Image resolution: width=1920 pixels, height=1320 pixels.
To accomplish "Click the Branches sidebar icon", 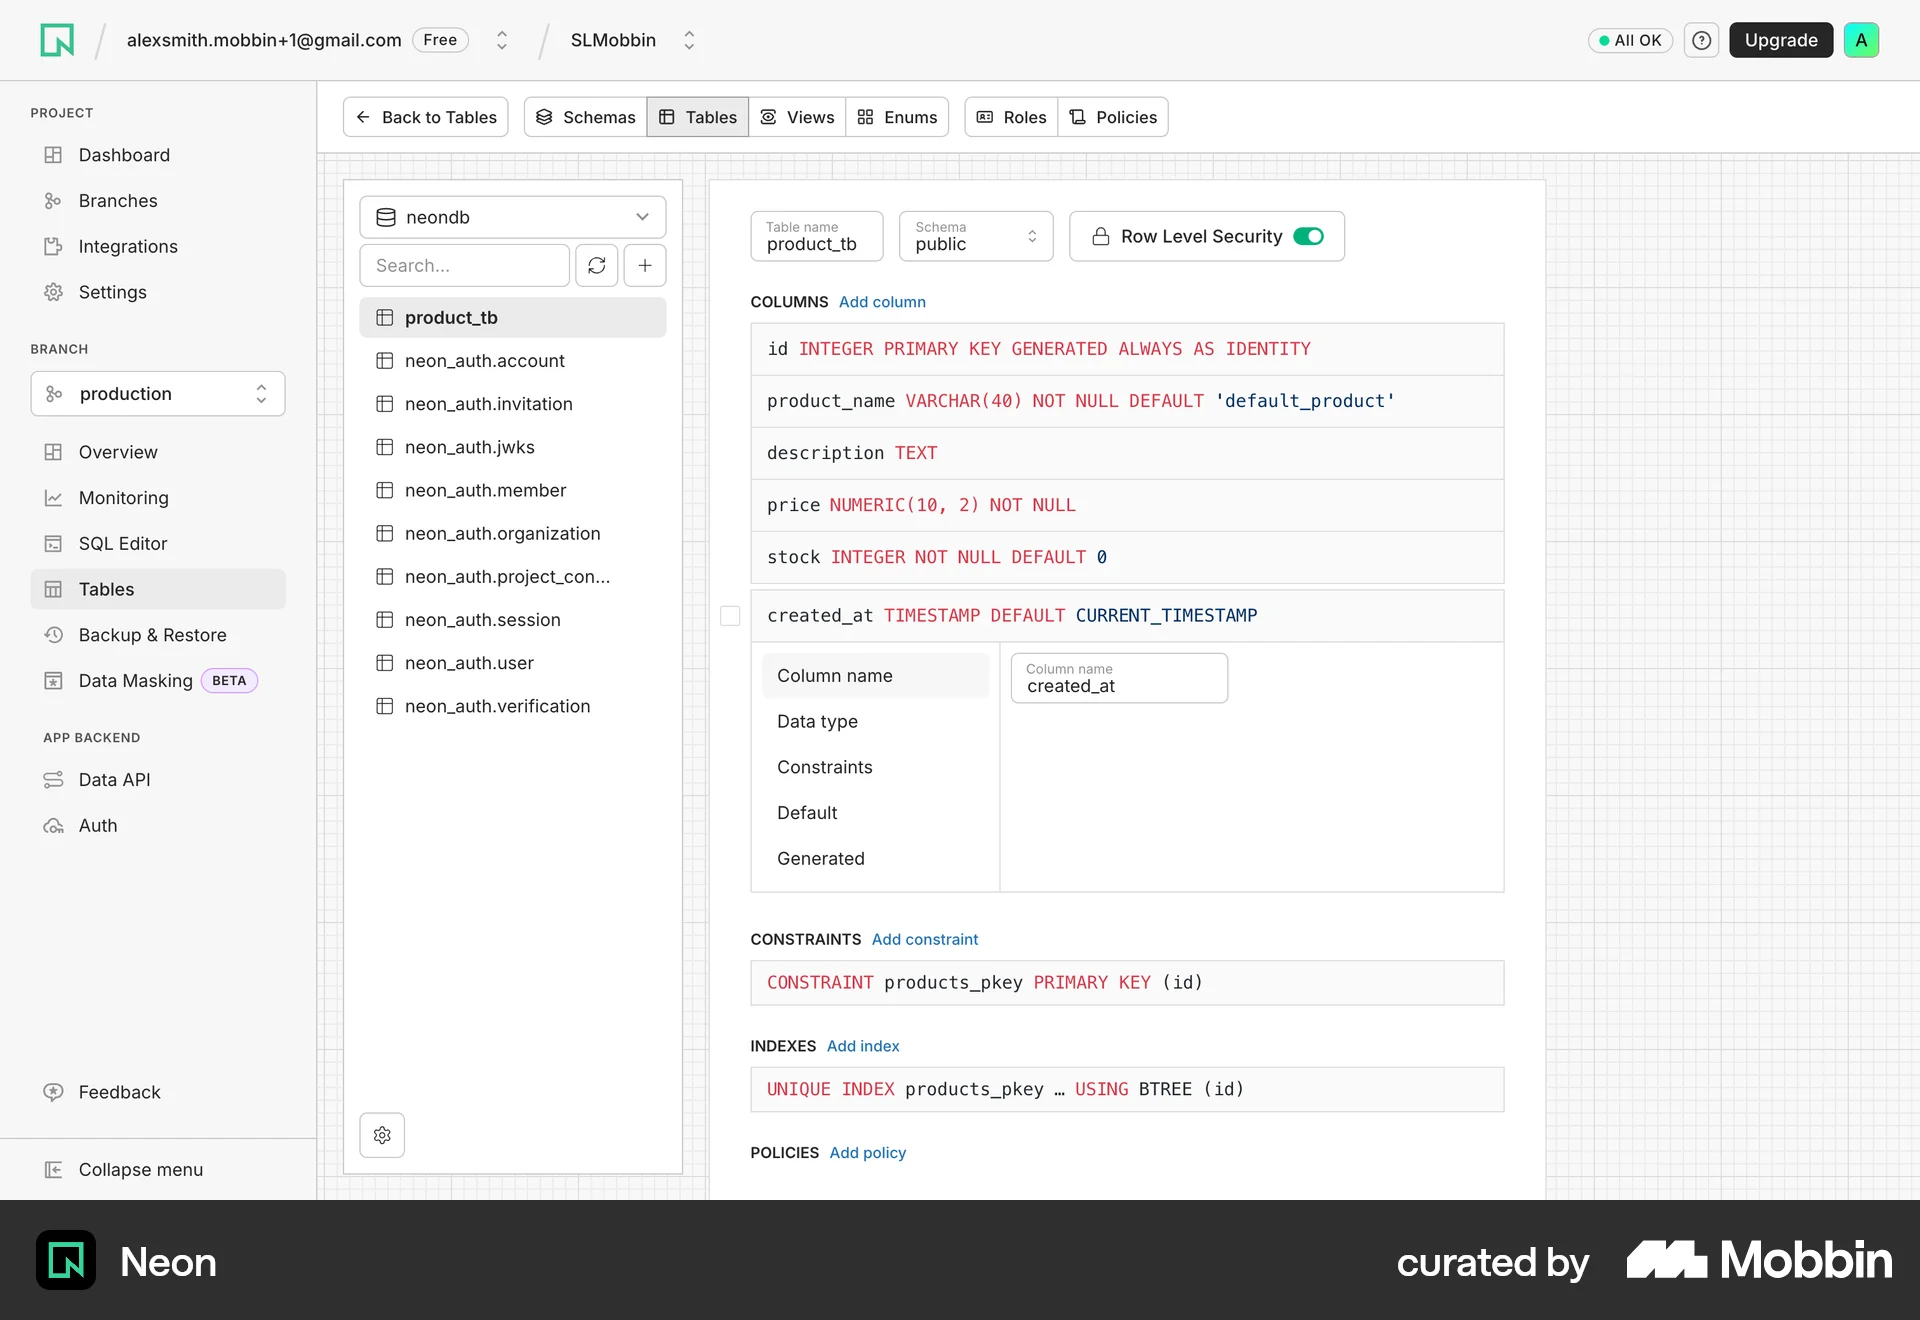I will coord(53,201).
